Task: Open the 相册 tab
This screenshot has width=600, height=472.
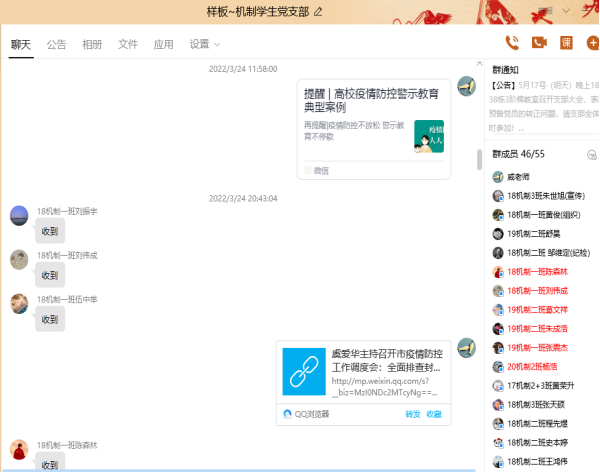Action: pos(92,44)
